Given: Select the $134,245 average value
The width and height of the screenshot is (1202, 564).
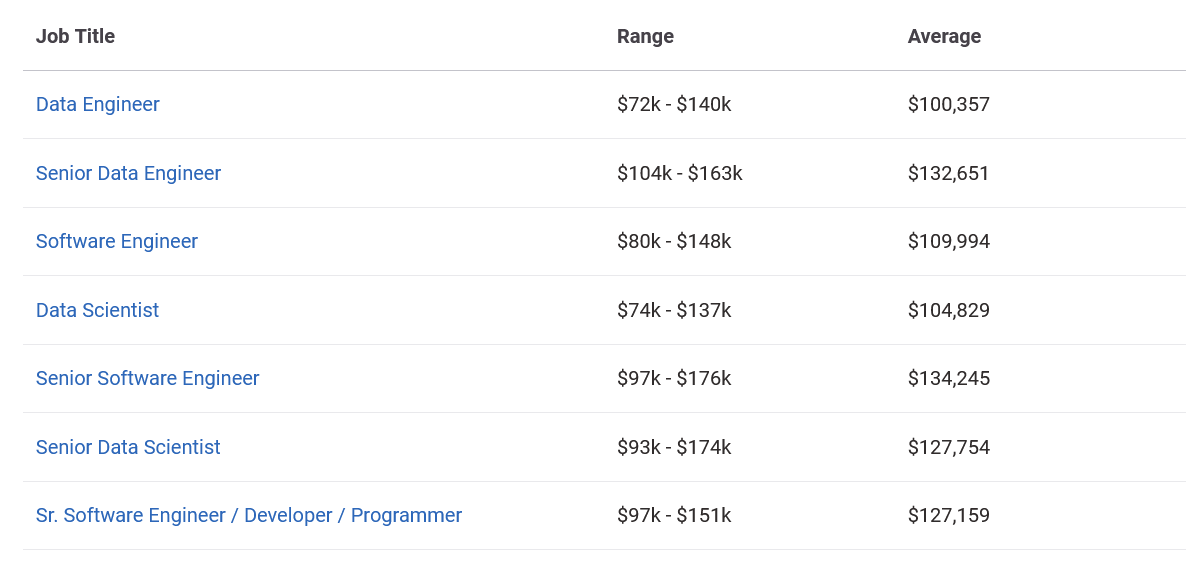Looking at the screenshot, I should (948, 378).
